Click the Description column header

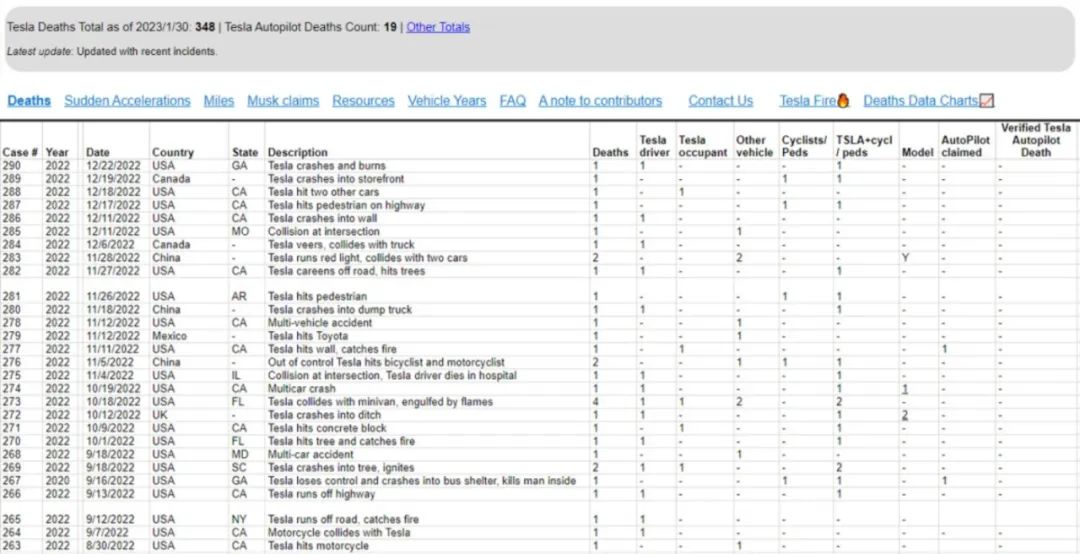pos(297,153)
